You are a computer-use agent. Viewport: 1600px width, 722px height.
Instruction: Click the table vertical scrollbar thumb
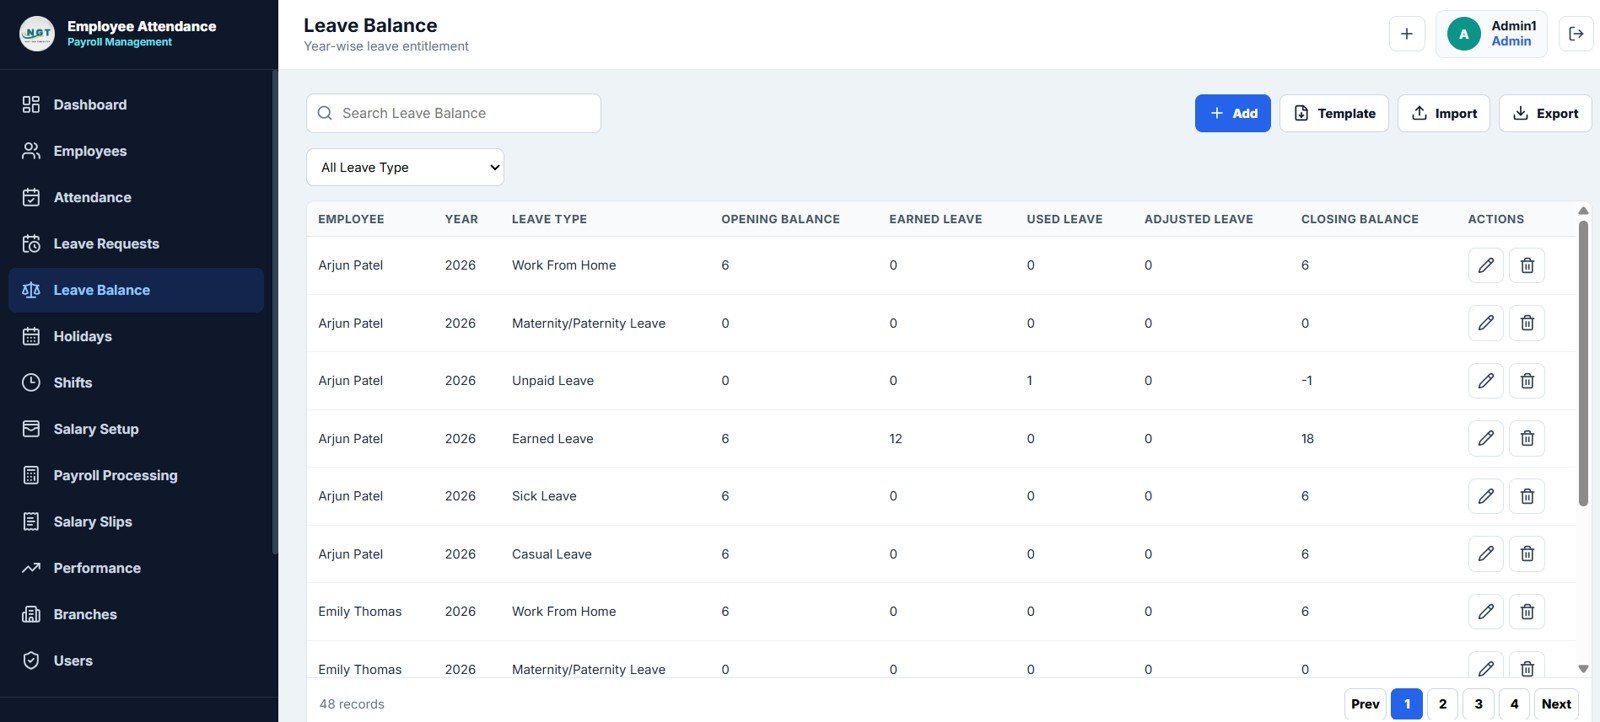click(1583, 363)
